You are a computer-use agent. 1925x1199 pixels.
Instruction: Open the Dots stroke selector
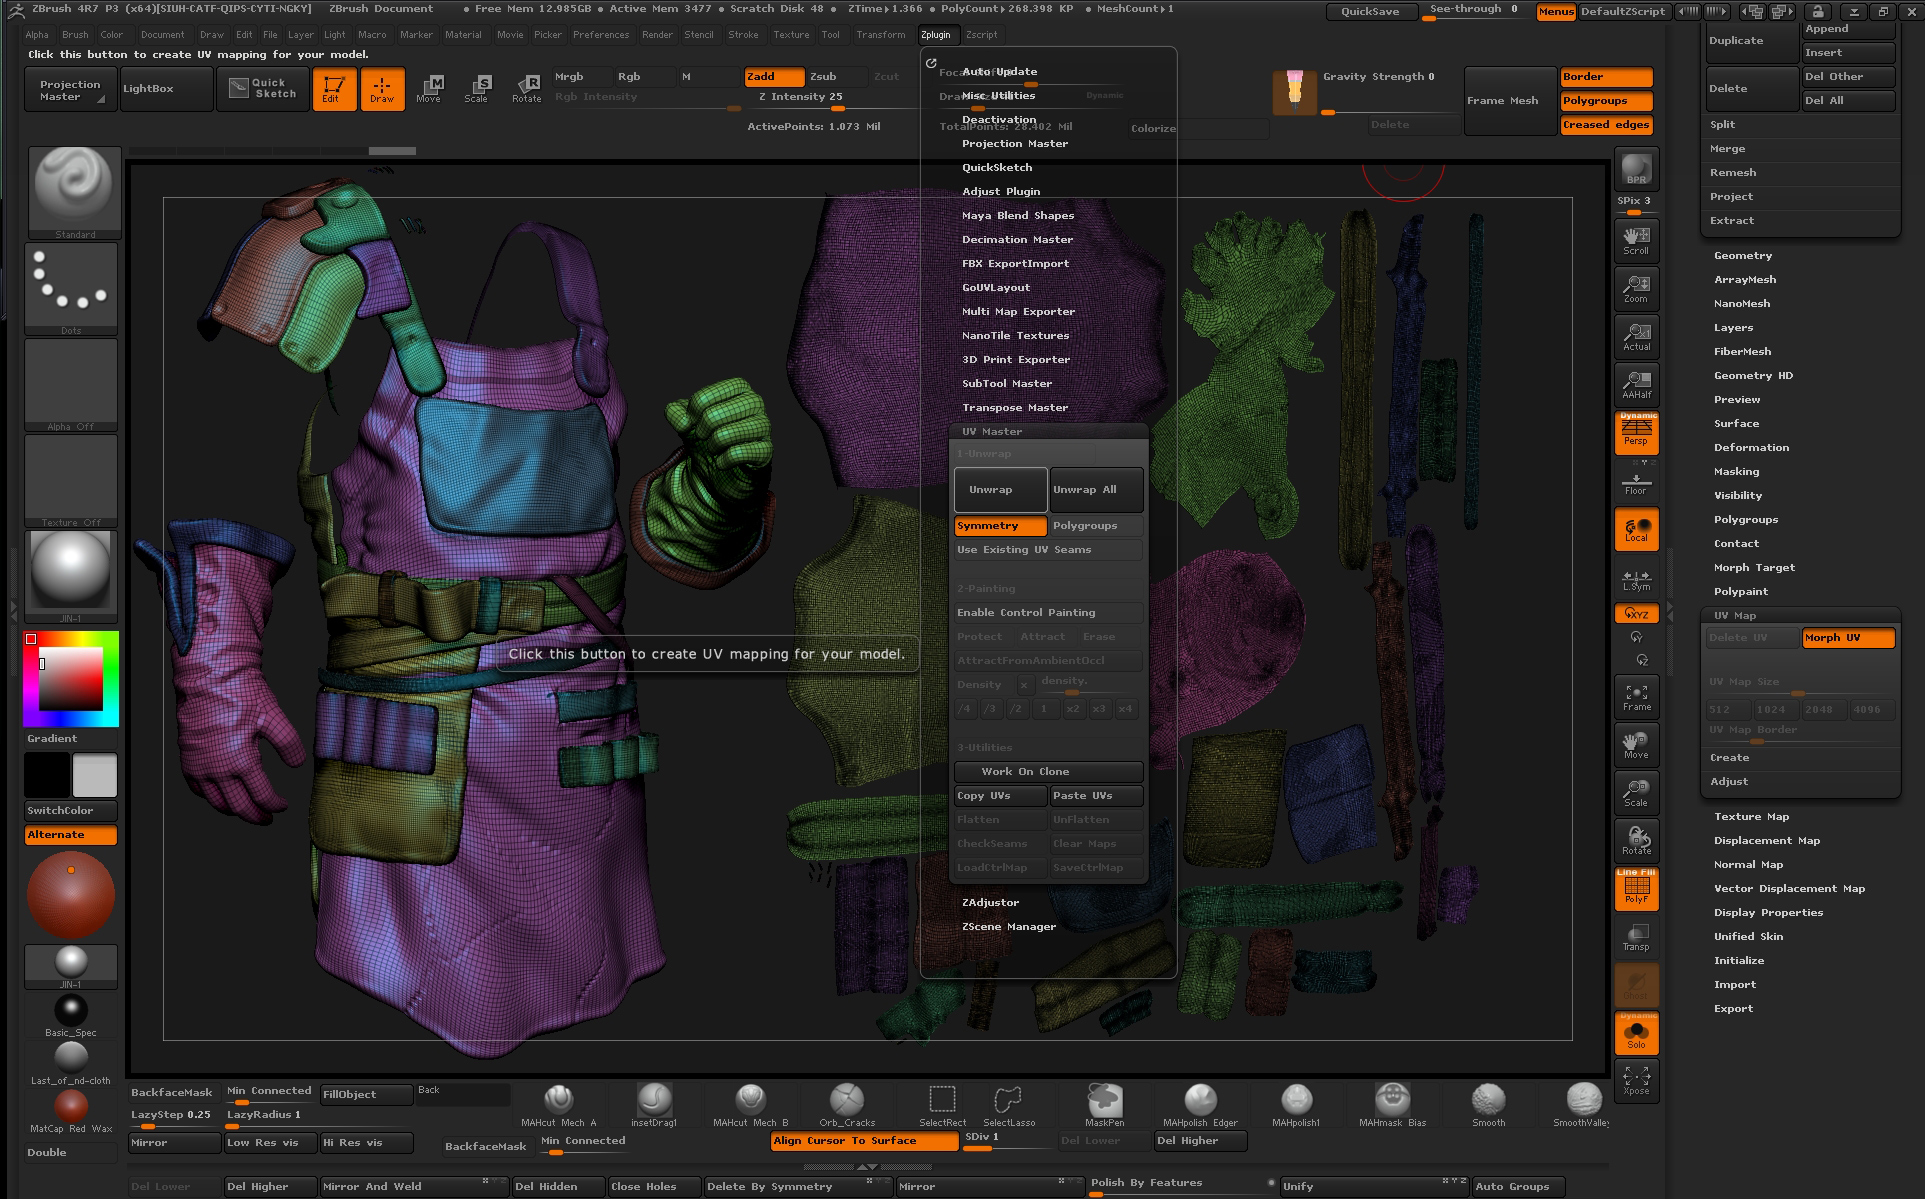[x=71, y=288]
